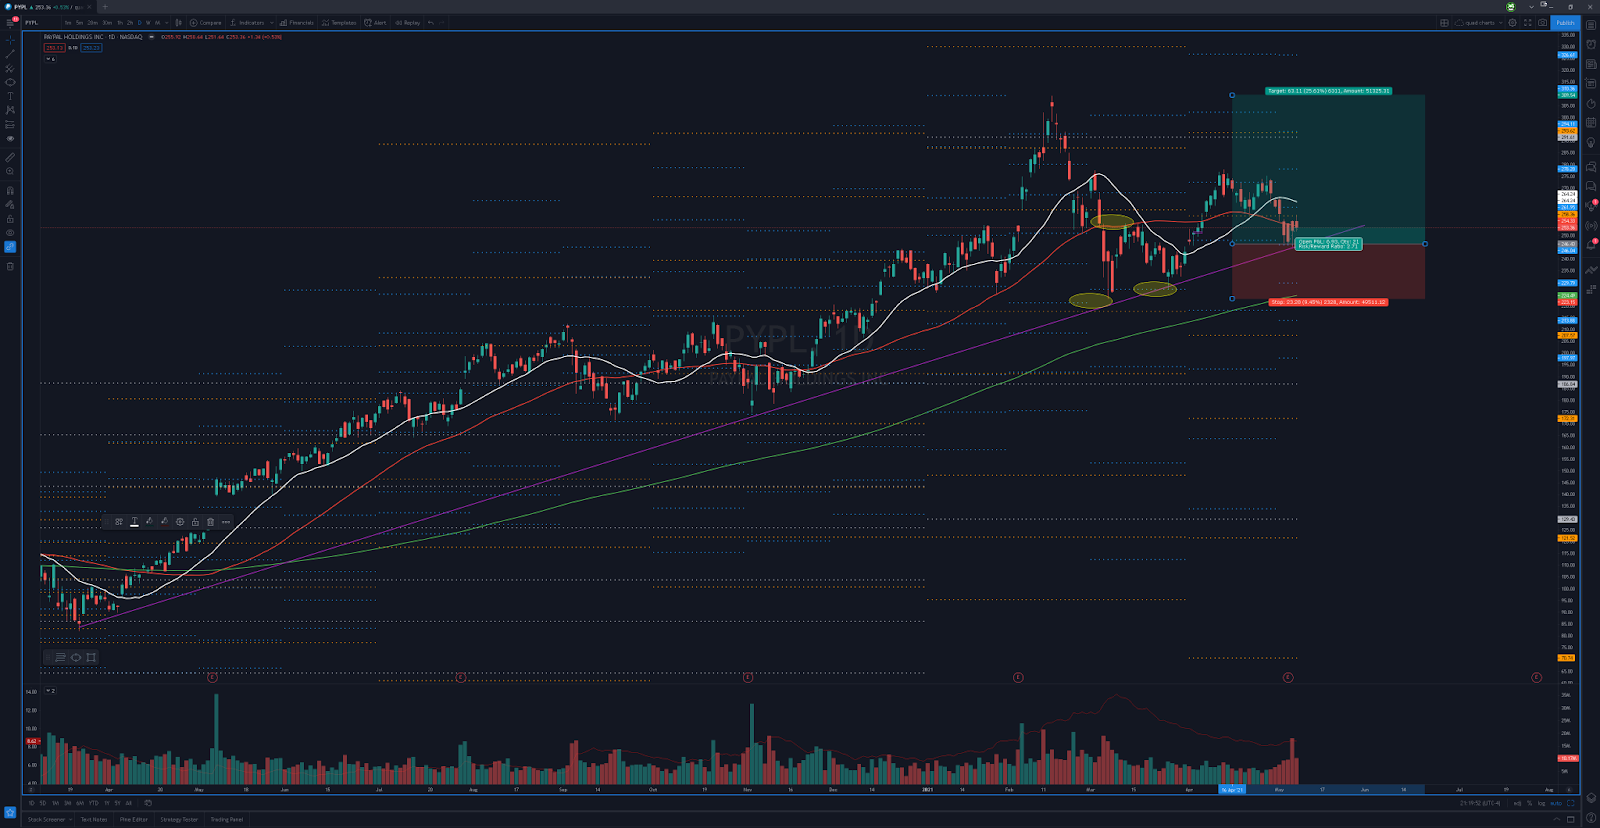This screenshot has width=1600, height=828.
Task: Redo the chart action
Action: [442, 23]
